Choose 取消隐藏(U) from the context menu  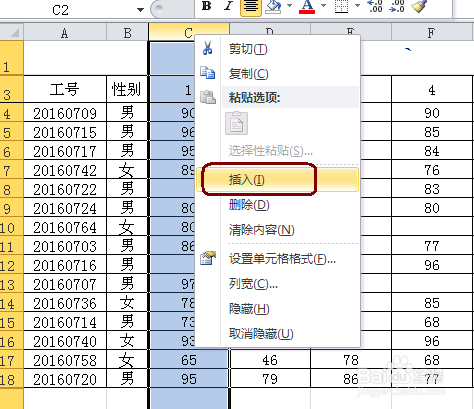click(x=278, y=334)
